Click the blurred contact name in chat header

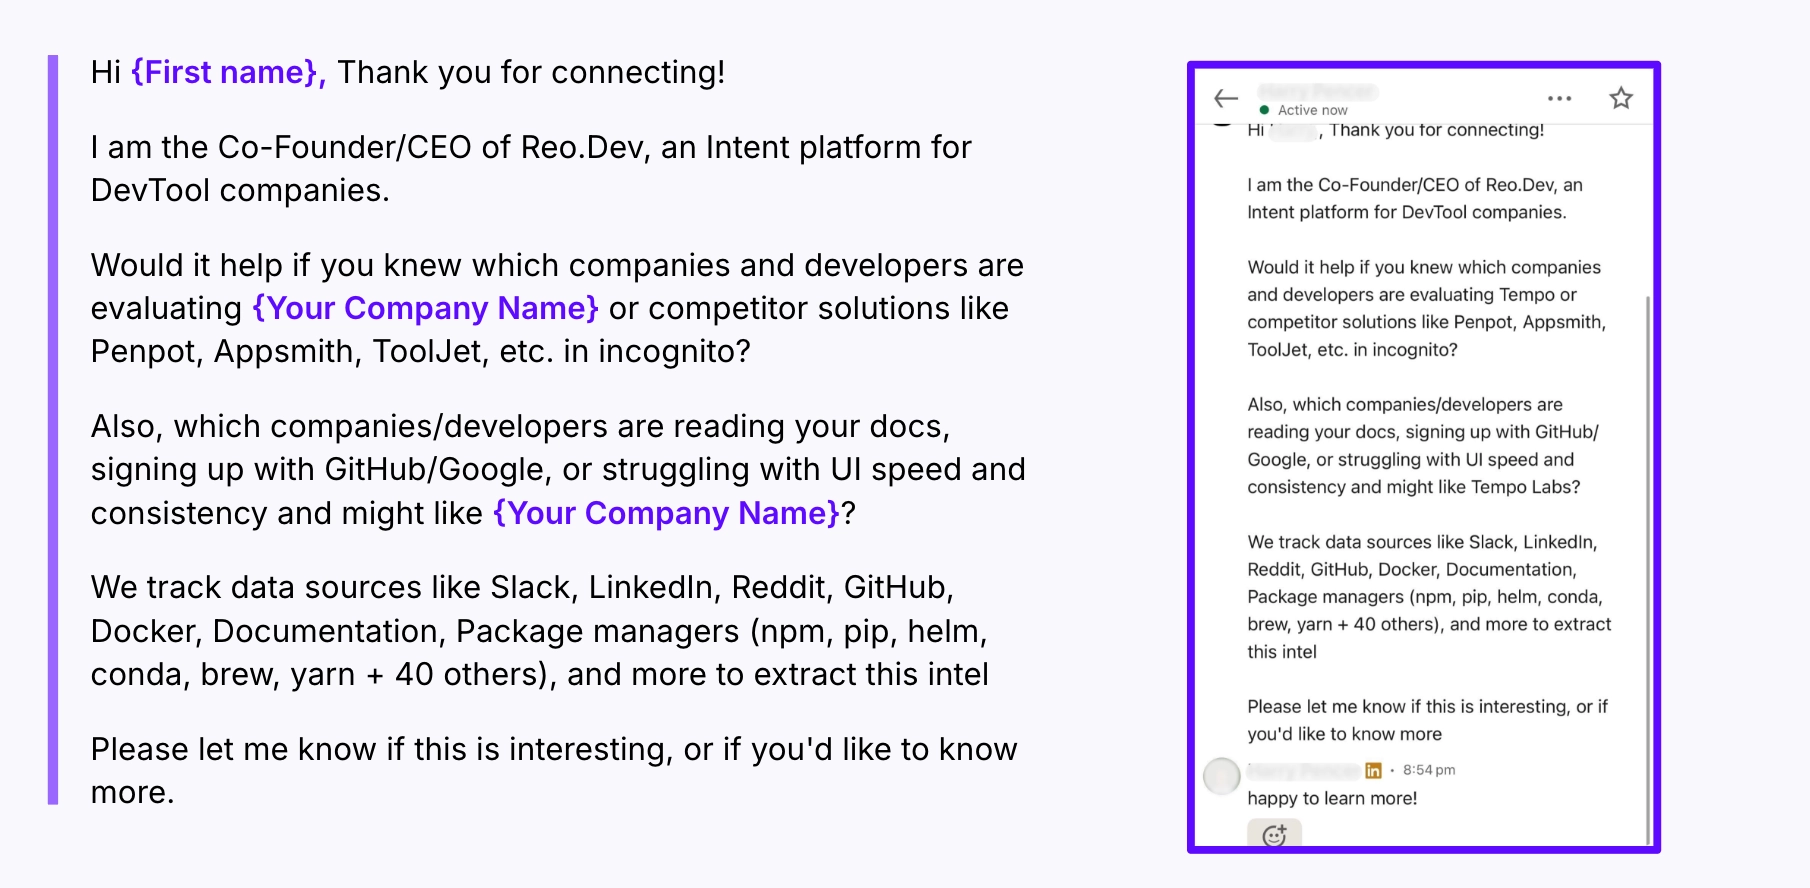(1316, 91)
